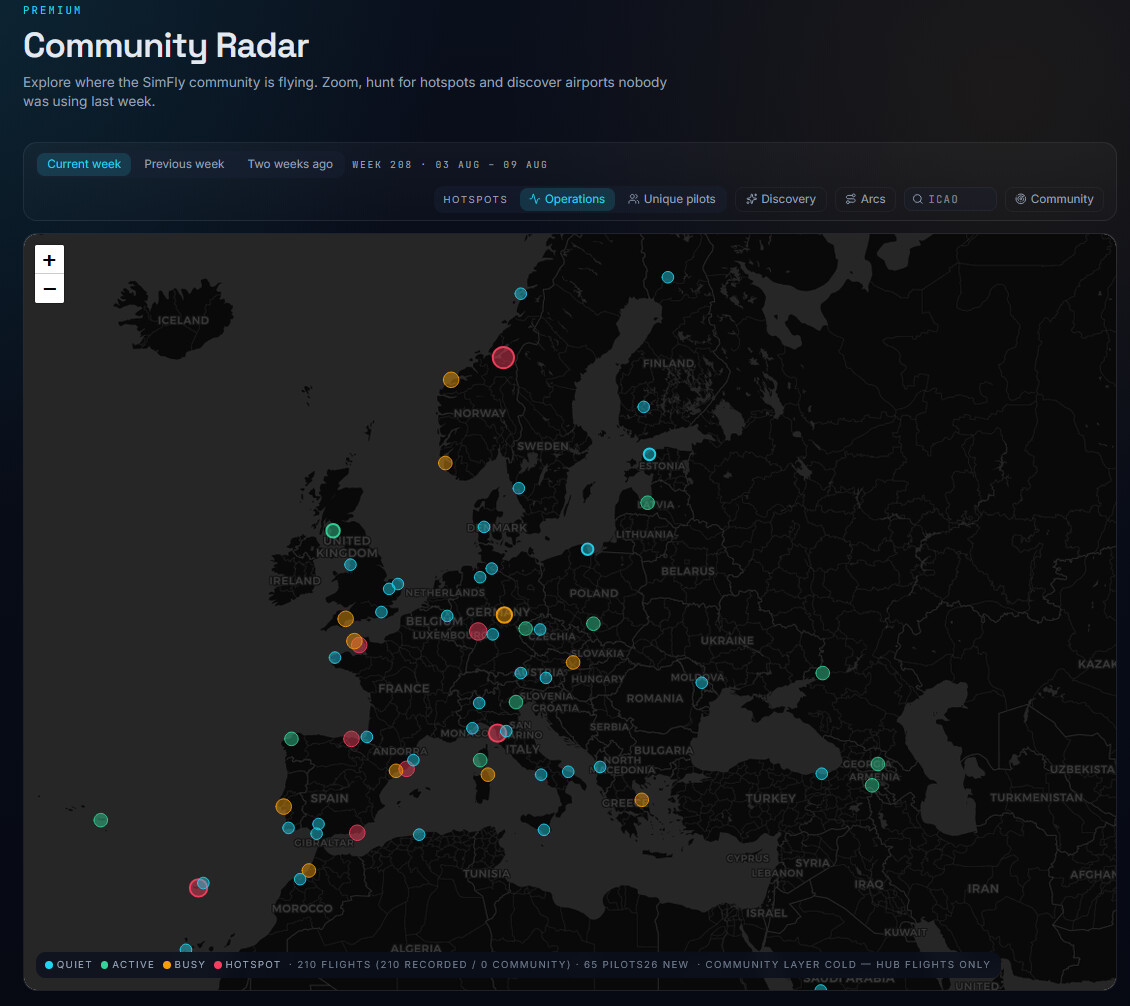Viewport: 1130px width, 1006px height.
Task: Select the Operations hotspot mode
Action: (567, 199)
